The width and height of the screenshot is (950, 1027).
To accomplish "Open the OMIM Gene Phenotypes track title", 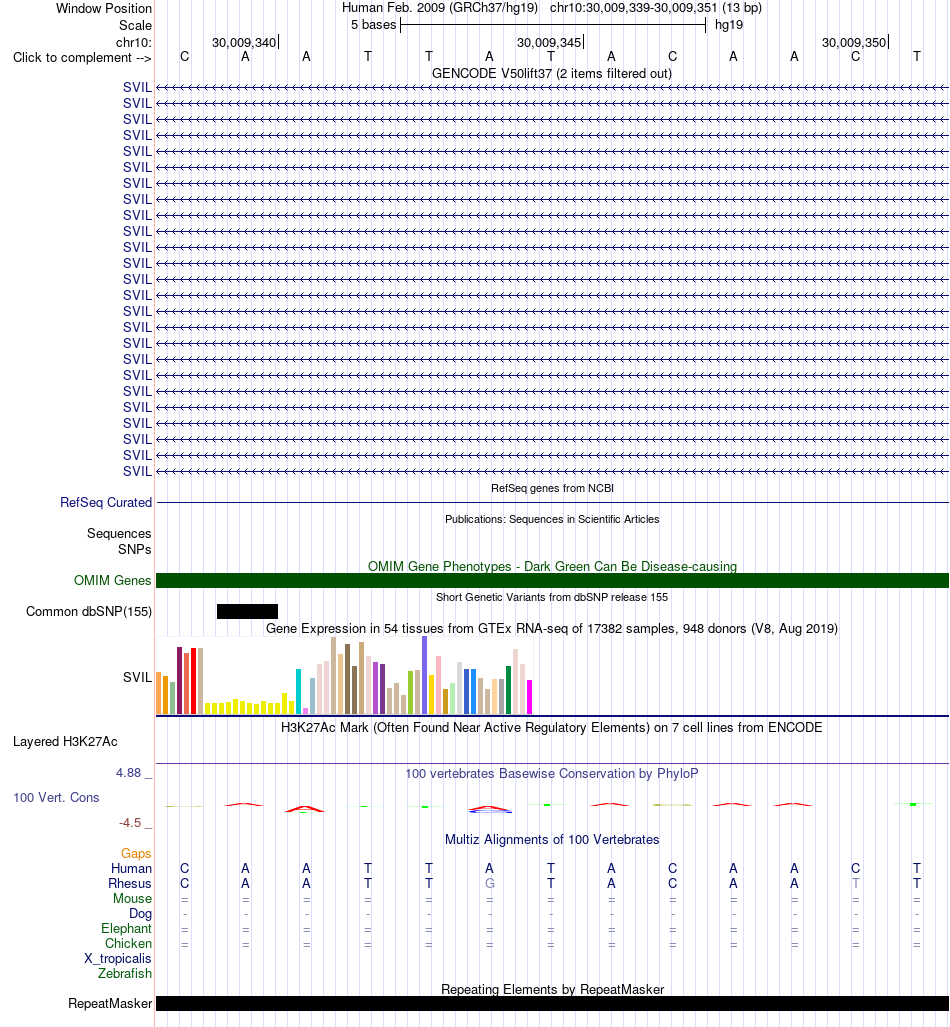I will 552,566.
